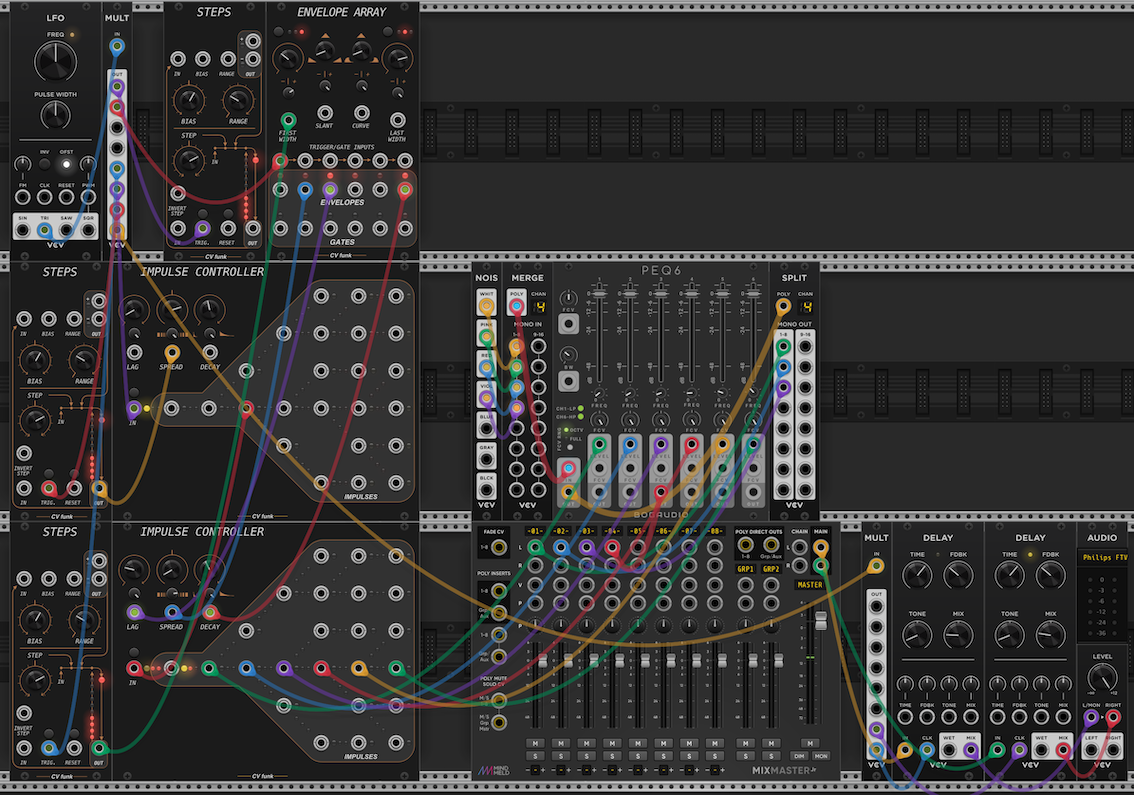Click the MixMaster MON button
This screenshot has height=795, width=1134.
[x=821, y=756]
